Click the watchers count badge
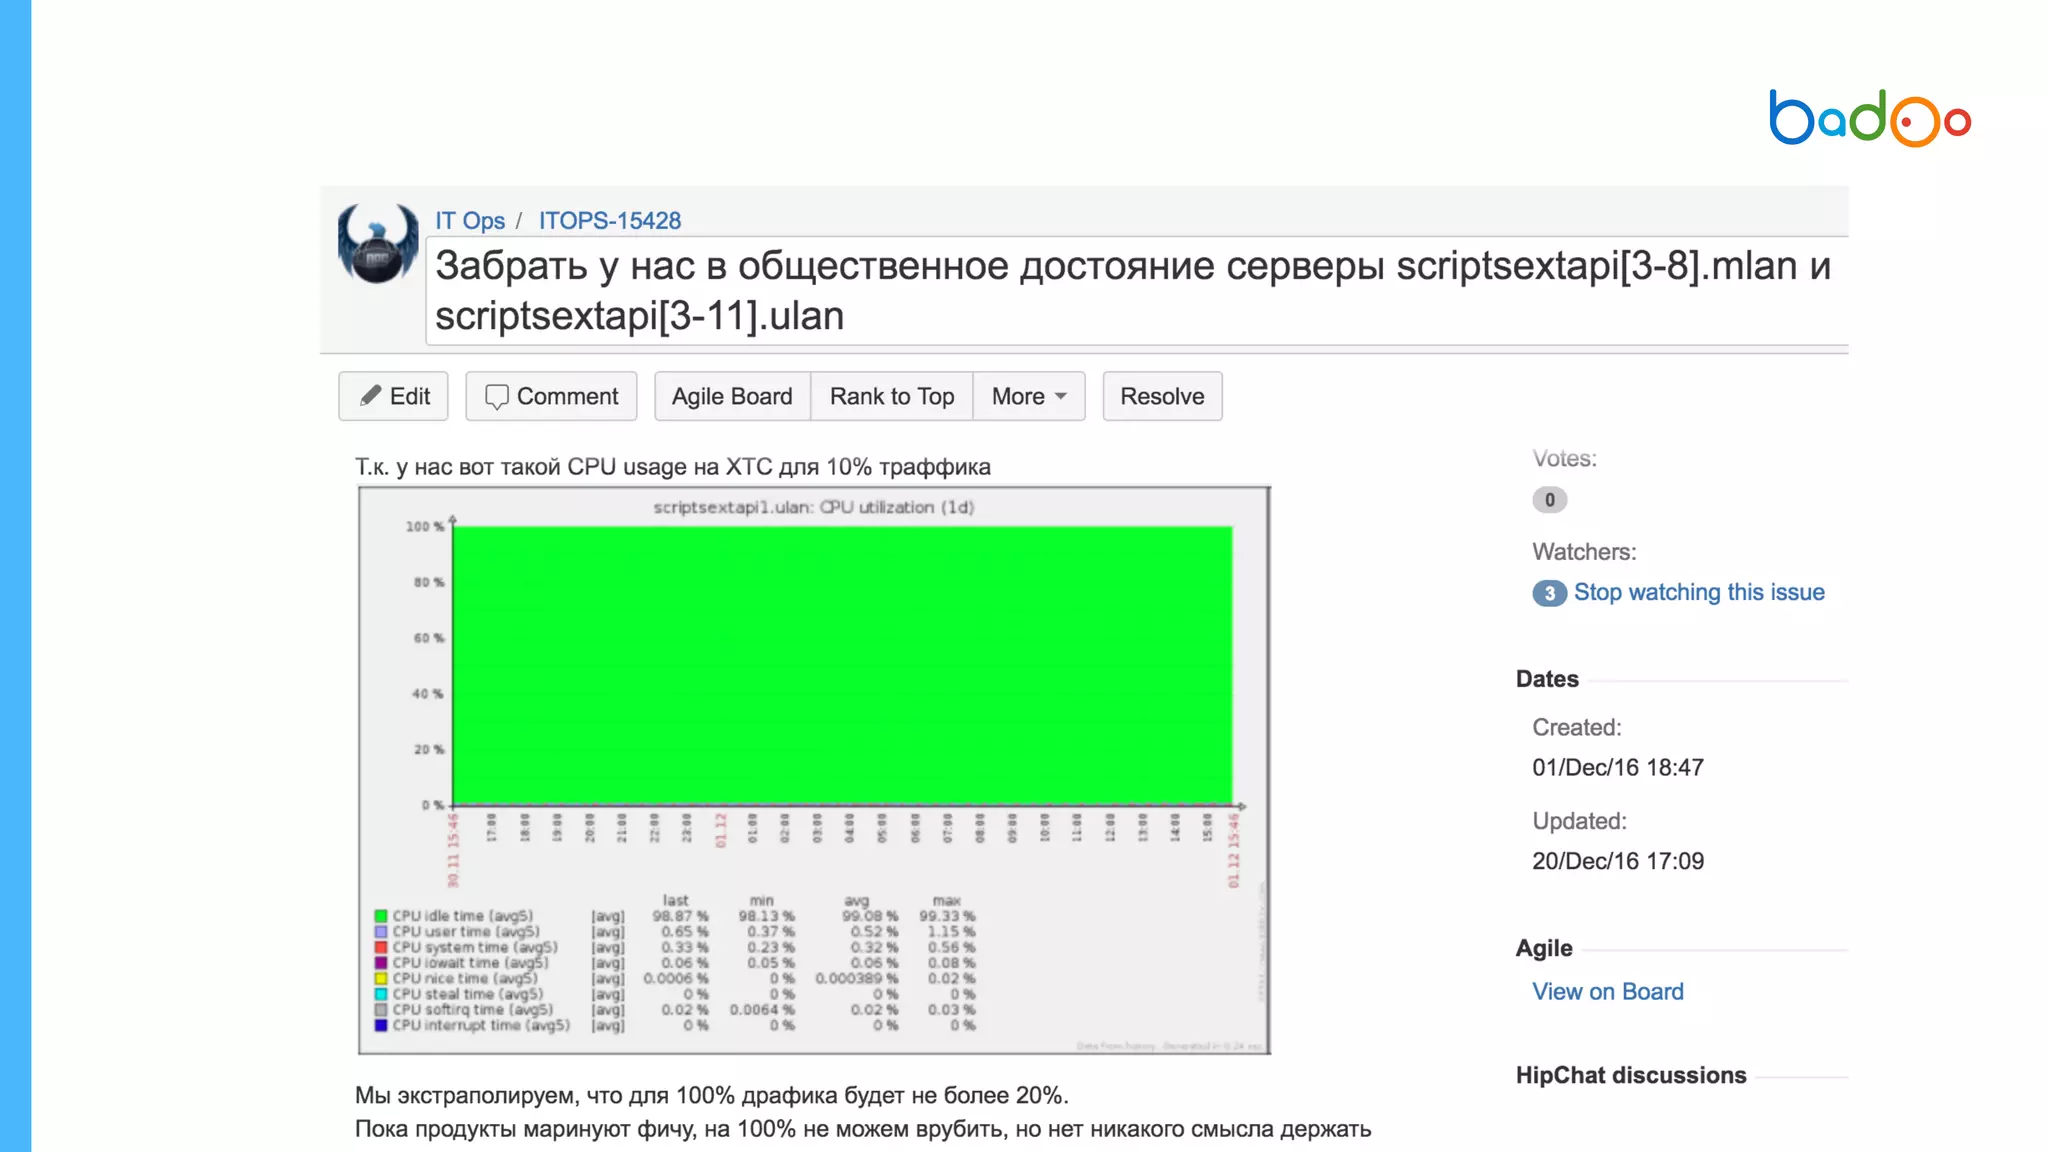This screenshot has width=2048, height=1152. click(x=1549, y=593)
